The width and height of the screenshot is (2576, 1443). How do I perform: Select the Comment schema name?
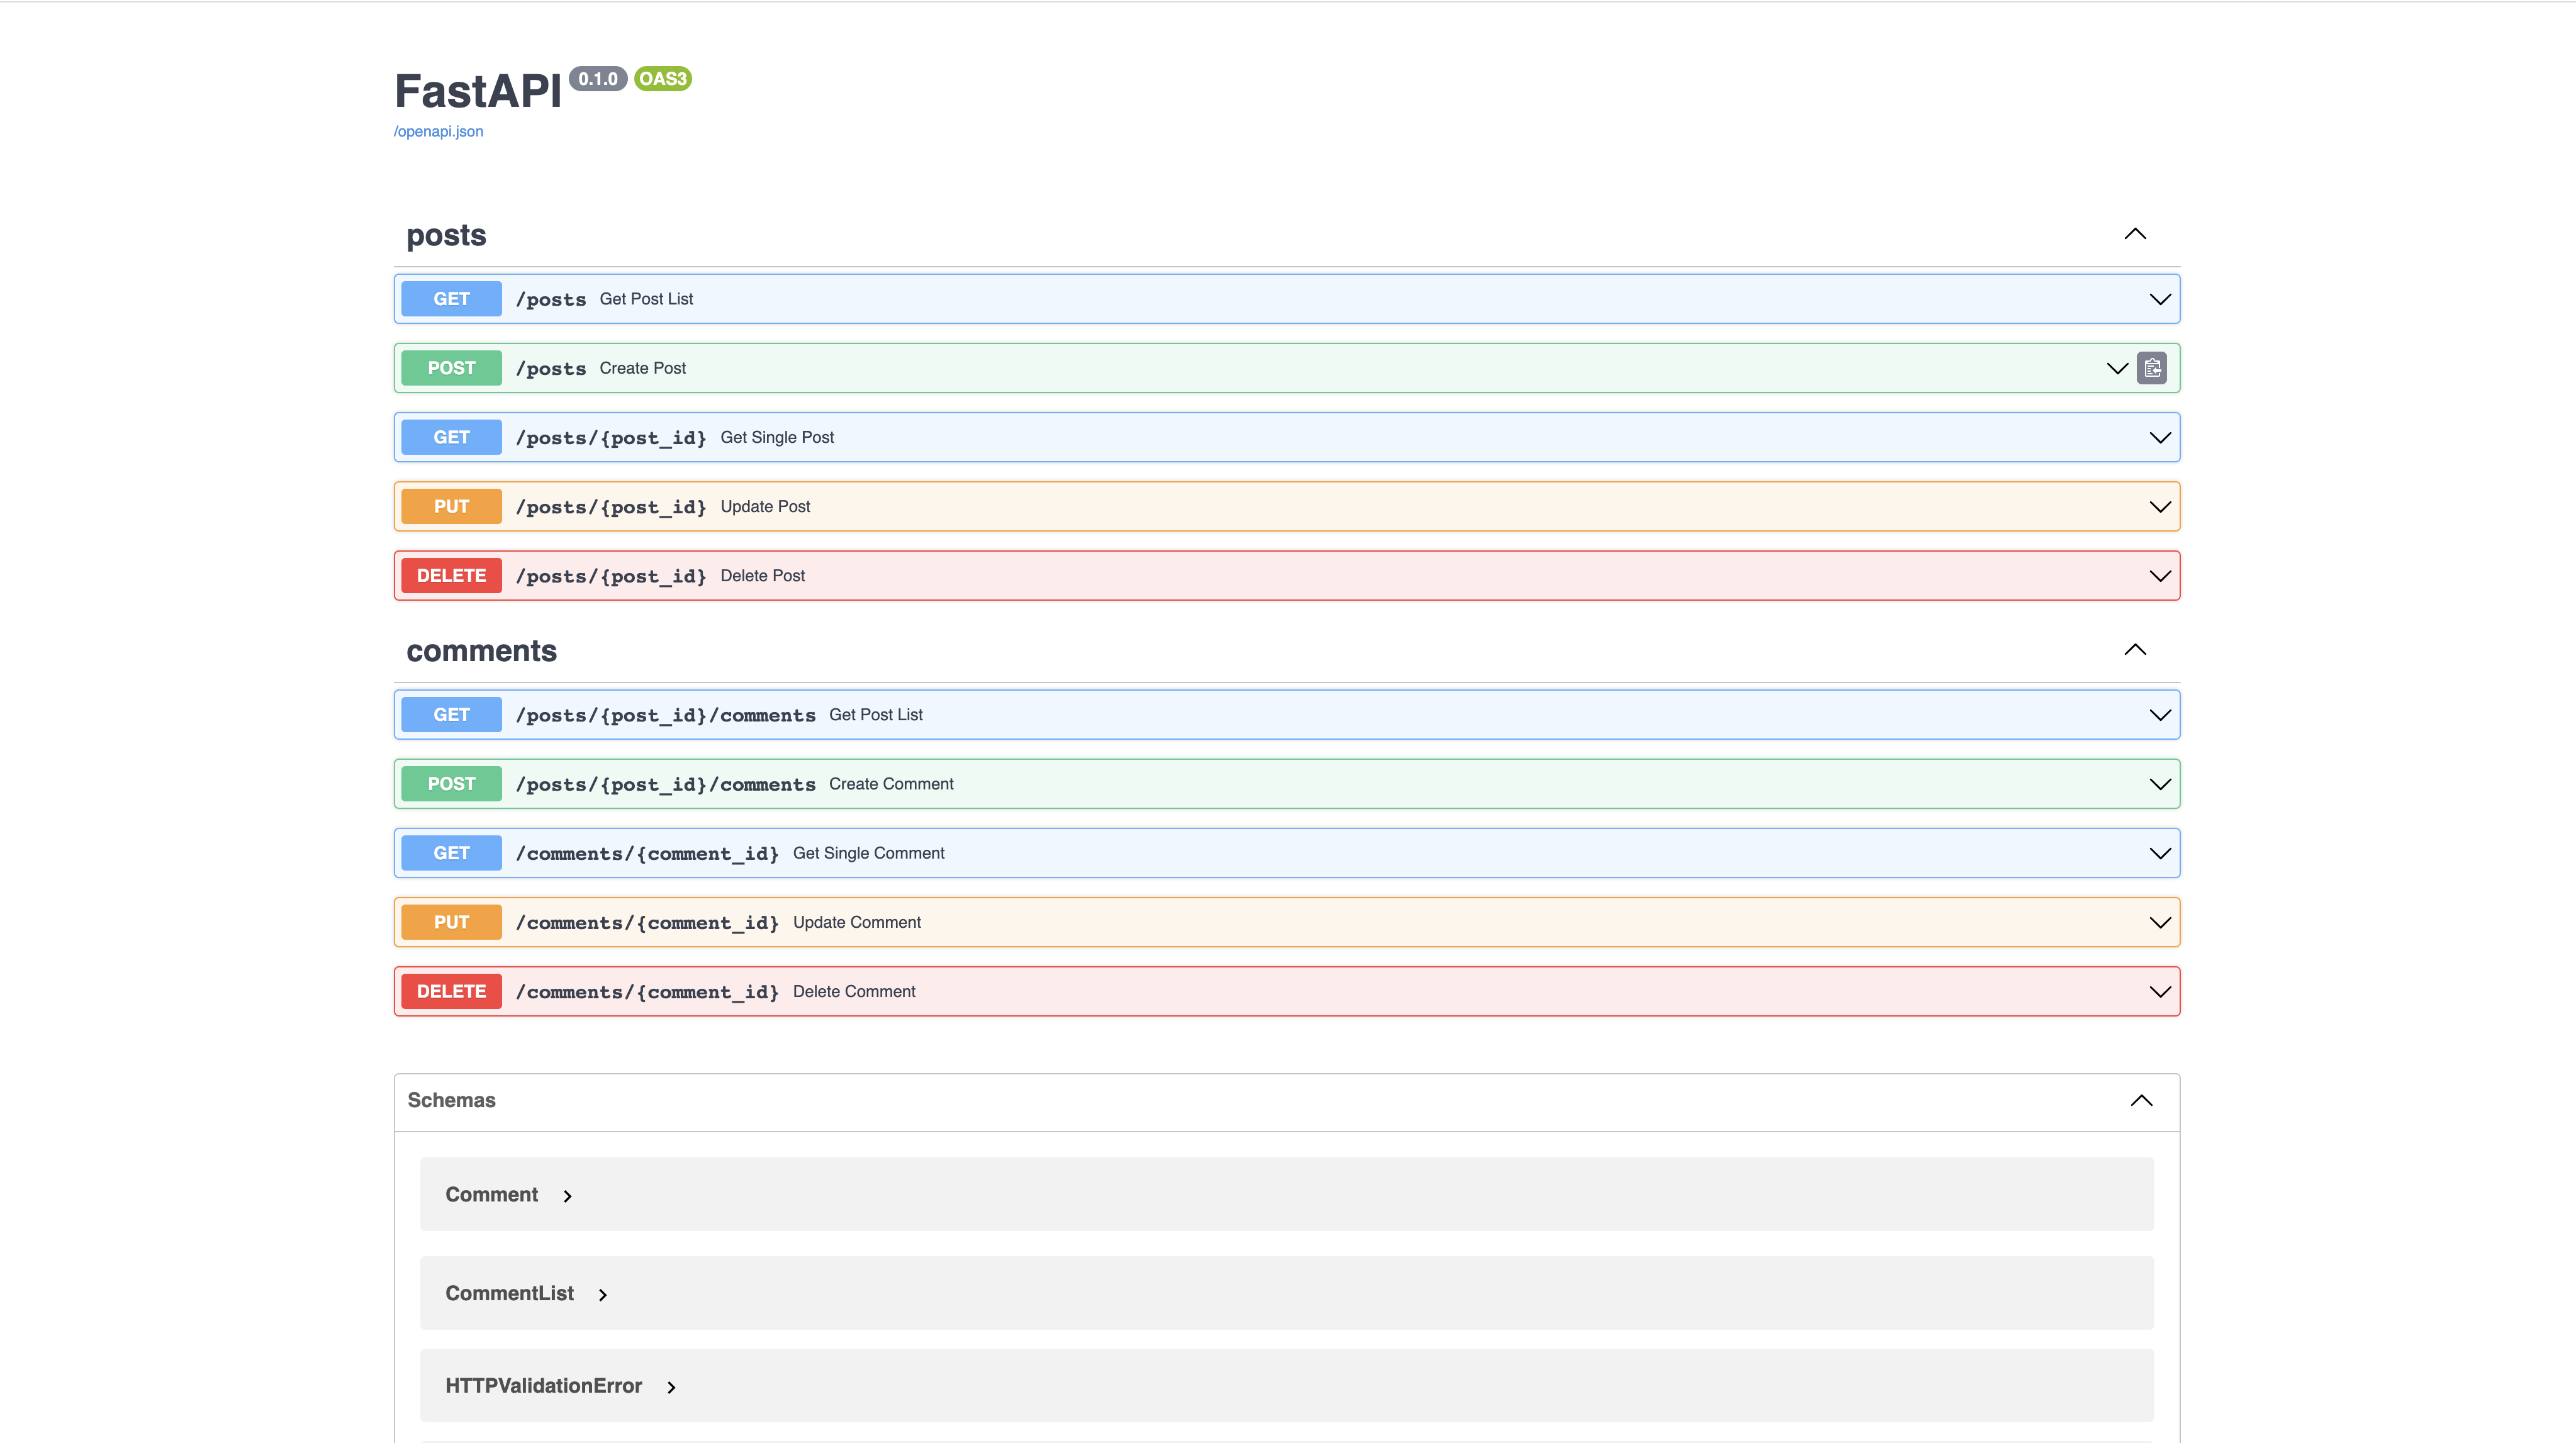pyautogui.click(x=491, y=1195)
